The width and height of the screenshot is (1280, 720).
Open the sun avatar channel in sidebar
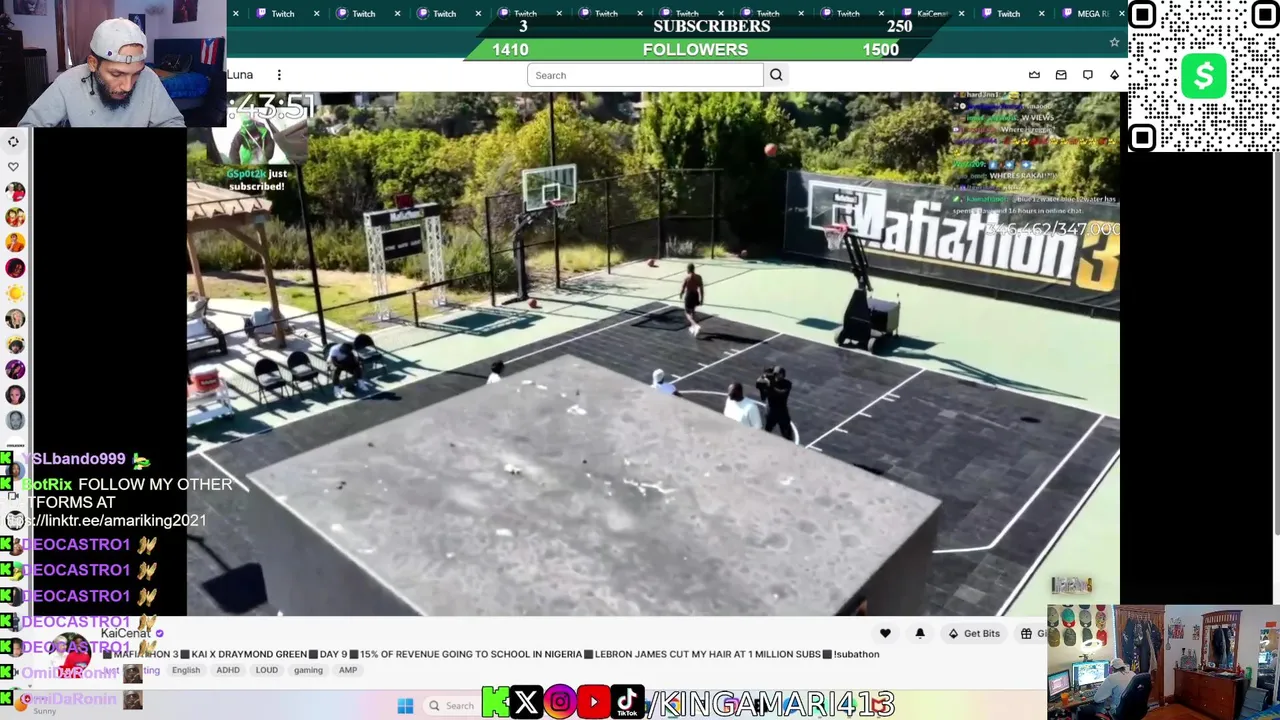tap(15, 293)
